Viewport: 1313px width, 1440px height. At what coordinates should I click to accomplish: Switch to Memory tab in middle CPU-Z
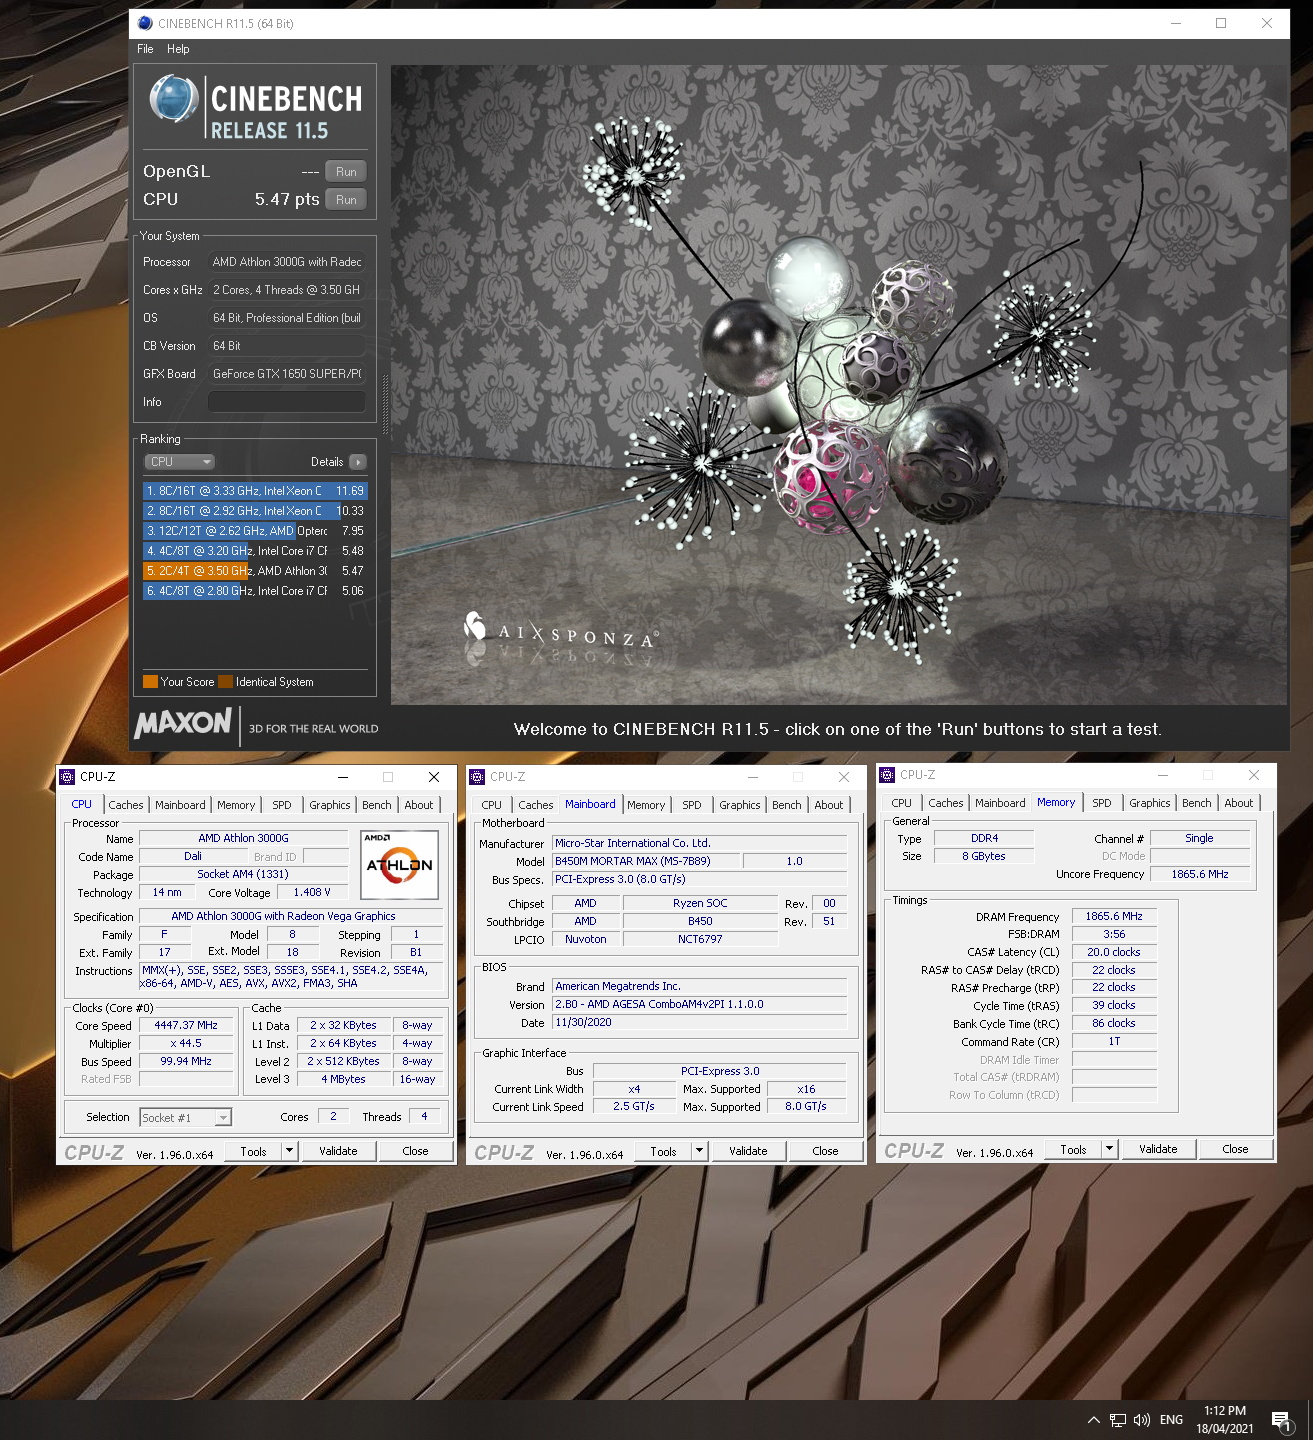(646, 805)
